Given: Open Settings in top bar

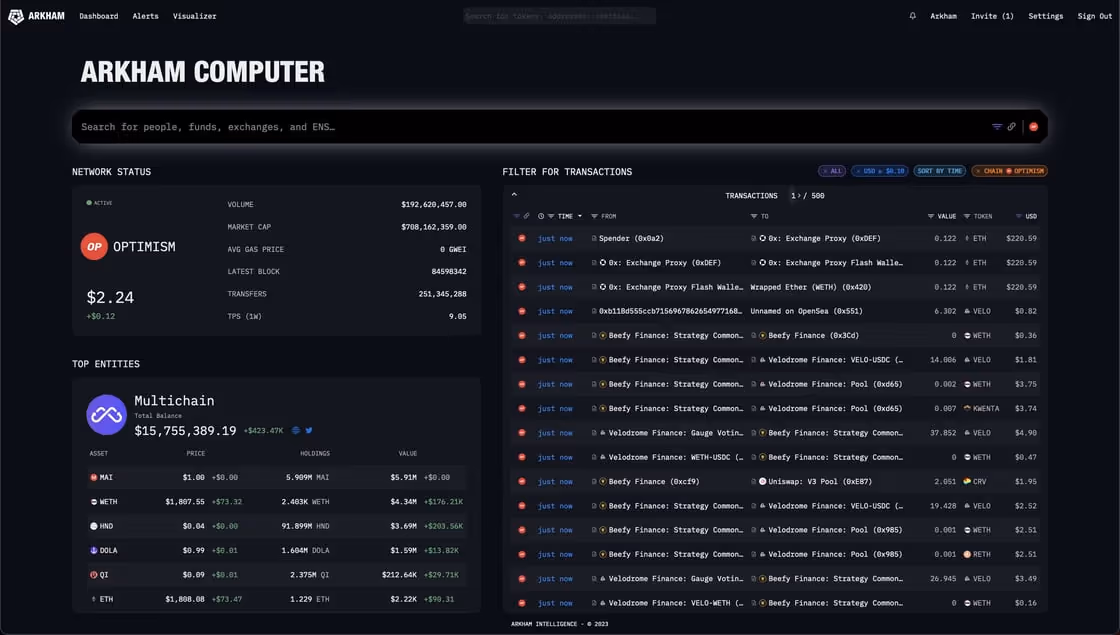Looking at the screenshot, I should [1046, 16].
